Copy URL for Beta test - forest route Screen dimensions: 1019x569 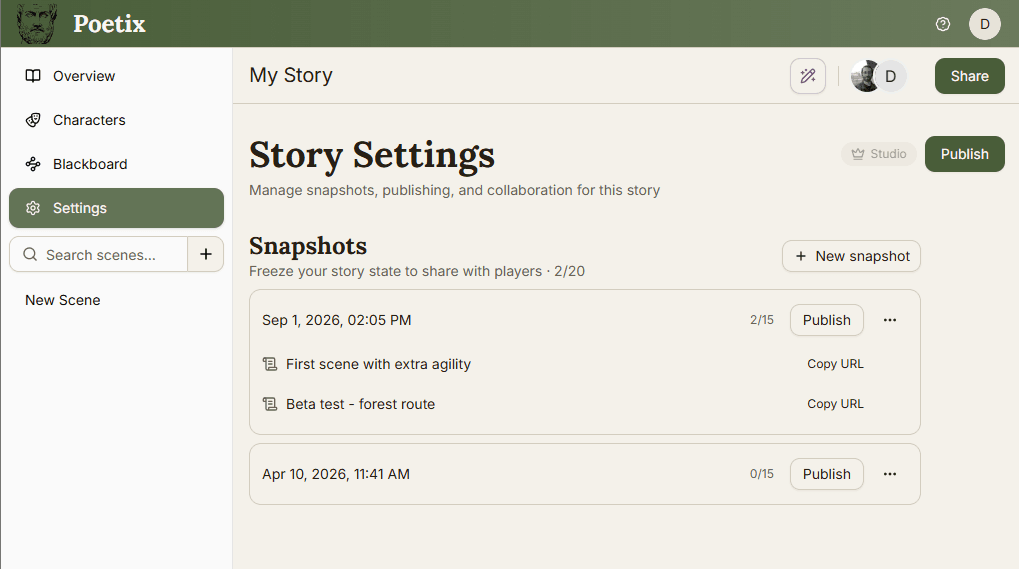click(835, 404)
